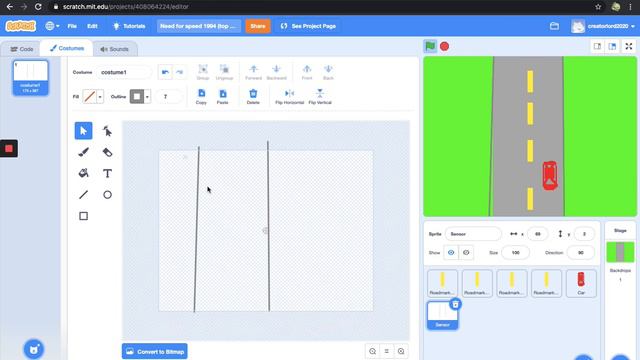Click the orange Share button
The width and height of the screenshot is (640, 360).
coord(258,26)
